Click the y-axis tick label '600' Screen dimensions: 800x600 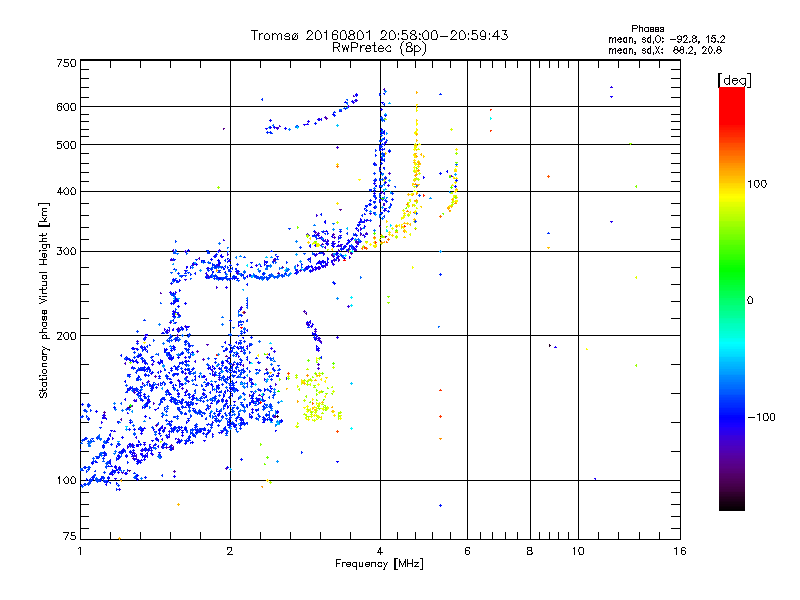click(x=66, y=107)
